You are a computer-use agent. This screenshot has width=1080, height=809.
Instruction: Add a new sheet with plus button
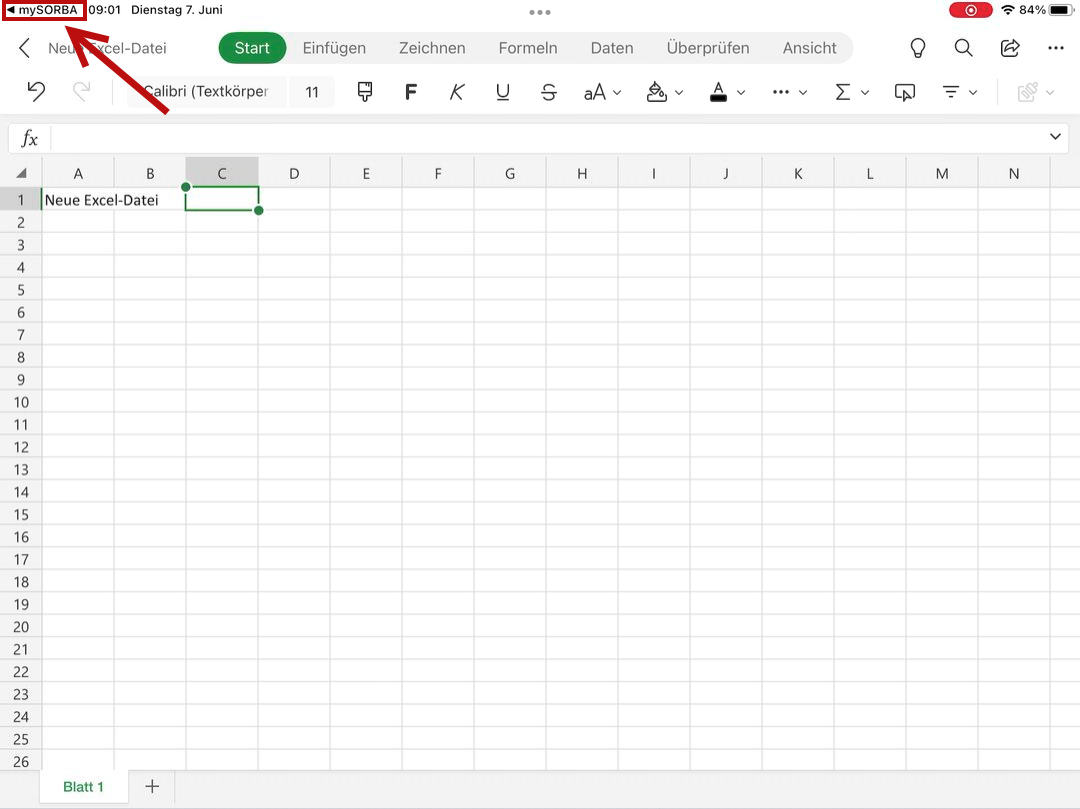pyautogui.click(x=152, y=786)
